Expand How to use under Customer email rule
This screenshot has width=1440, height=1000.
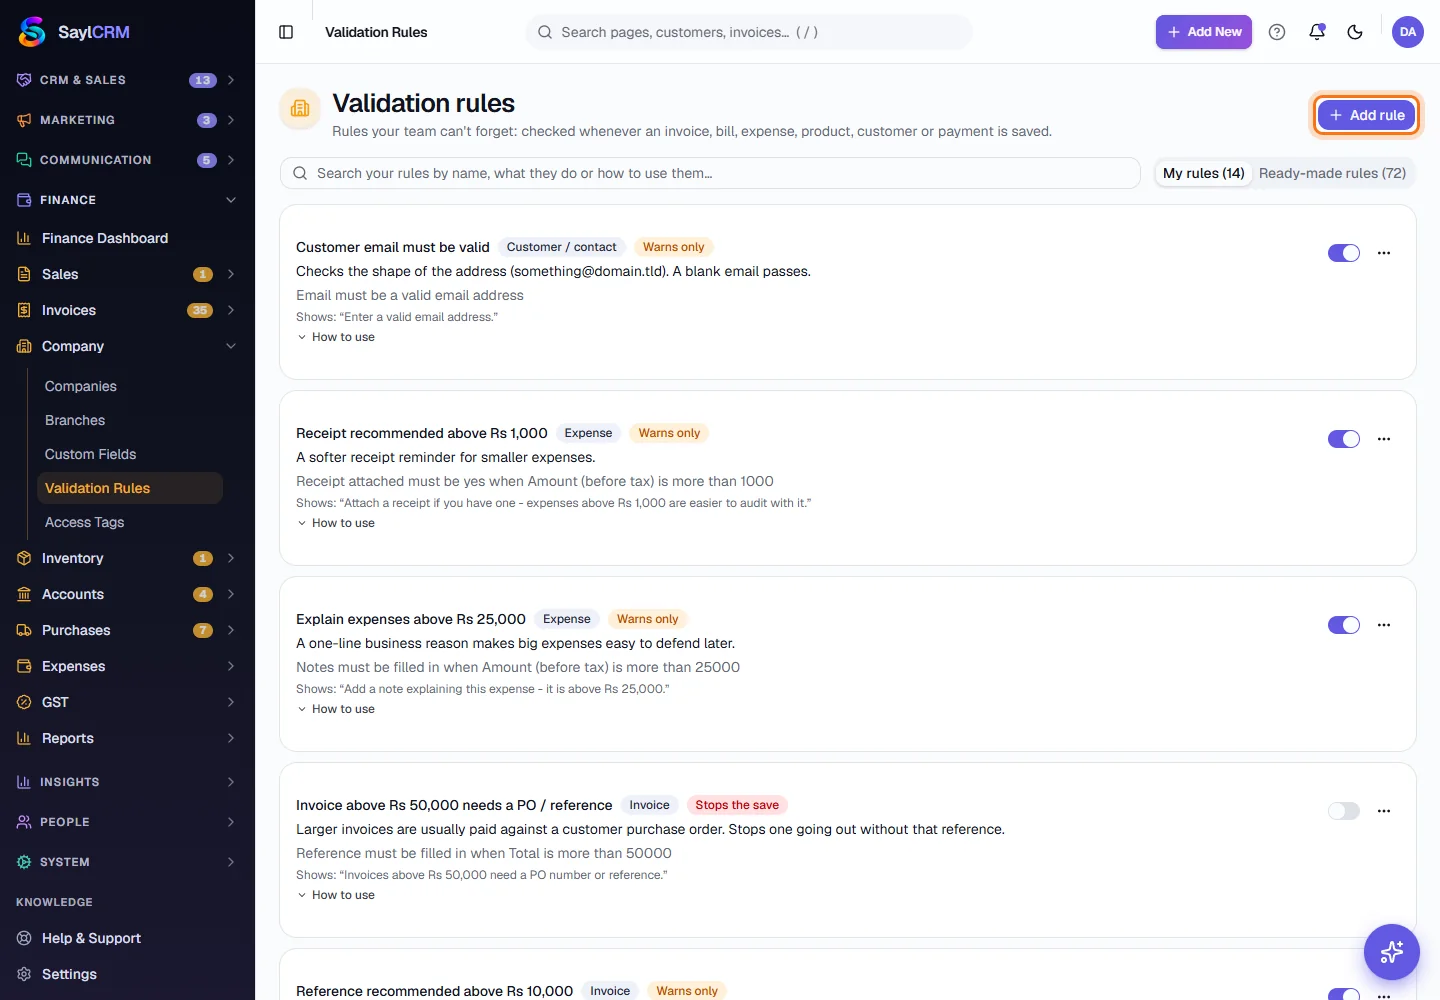point(336,337)
